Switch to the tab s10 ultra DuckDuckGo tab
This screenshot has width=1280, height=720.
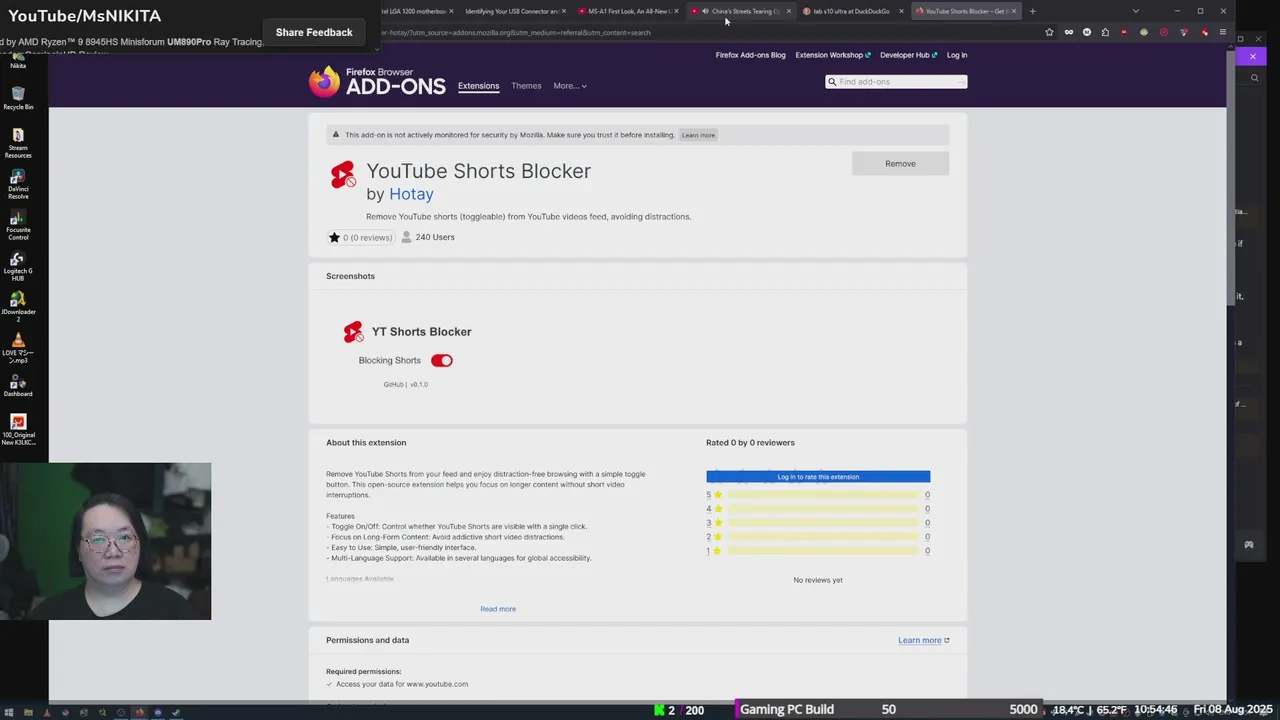click(x=852, y=11)
